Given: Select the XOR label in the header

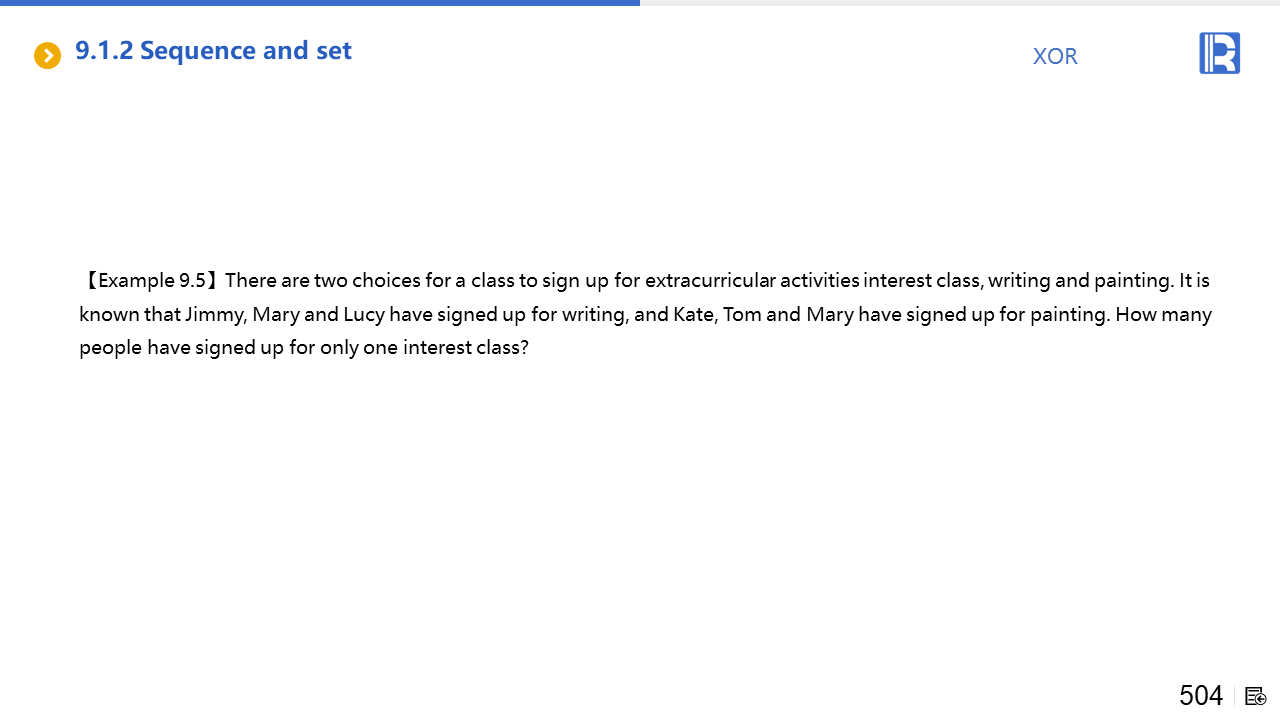Looking at the screenshot, I should click(x=1055, y=56).
